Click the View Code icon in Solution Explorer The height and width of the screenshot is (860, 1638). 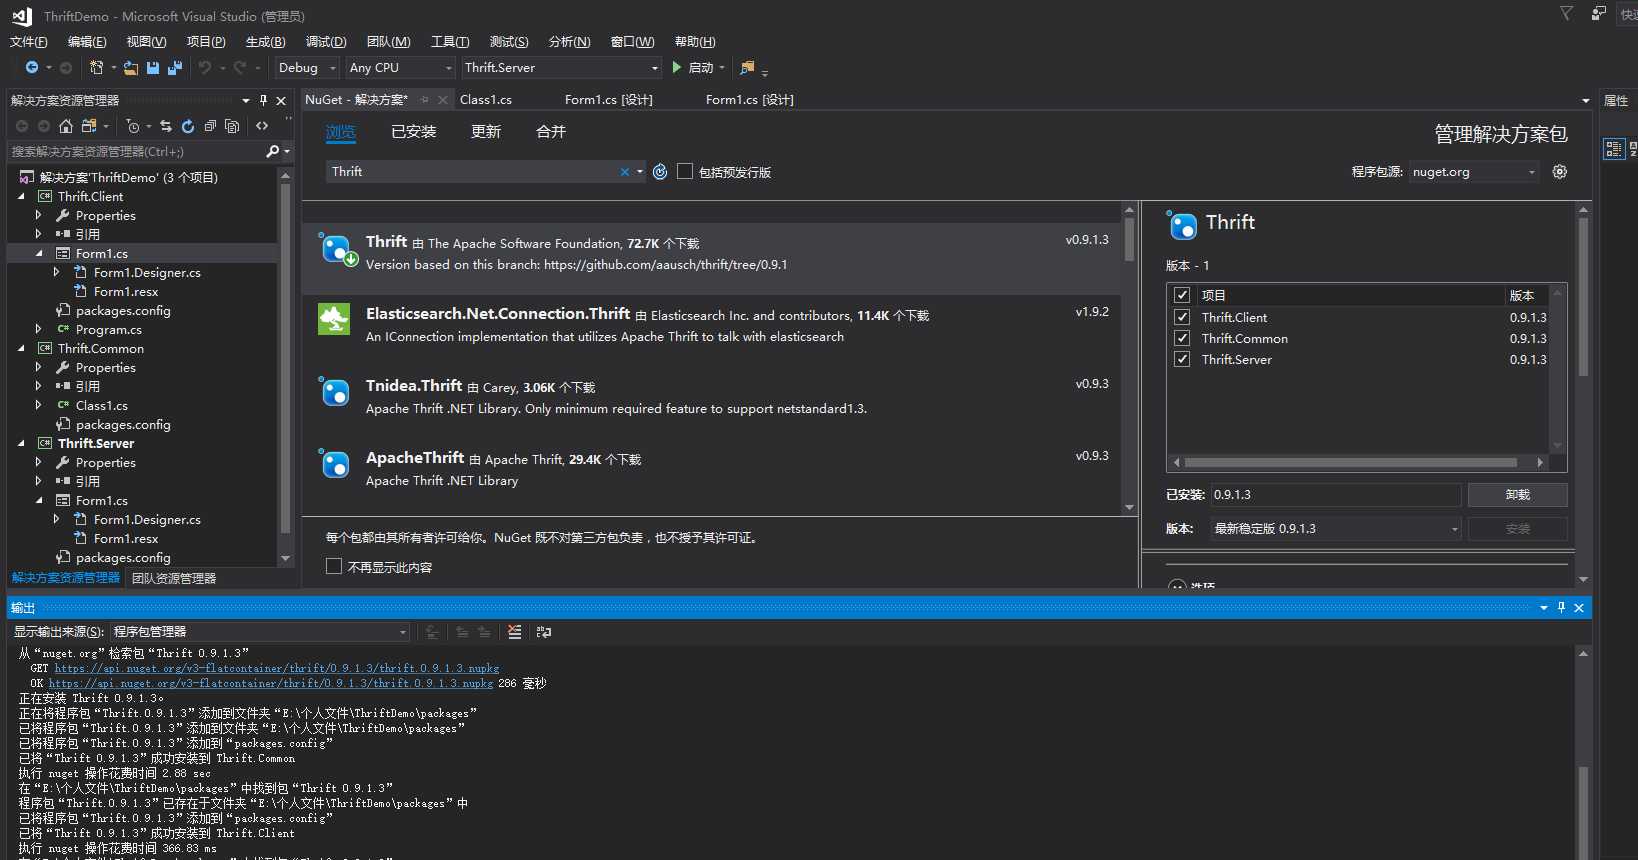coord(262,126)
